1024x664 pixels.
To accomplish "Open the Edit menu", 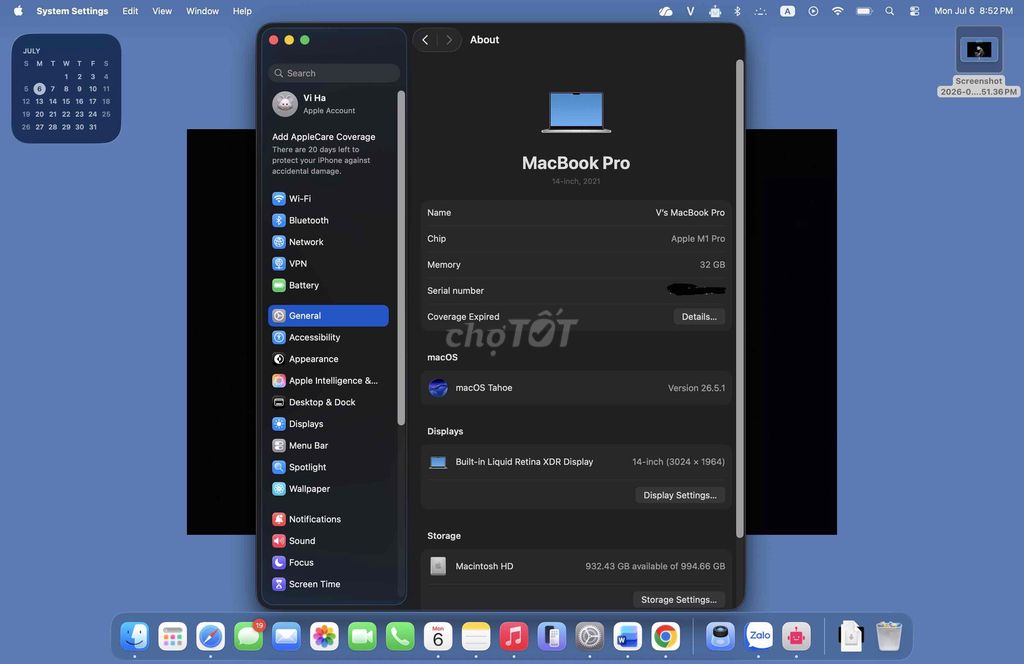I will pyautogui.click(x=130, y=11).
